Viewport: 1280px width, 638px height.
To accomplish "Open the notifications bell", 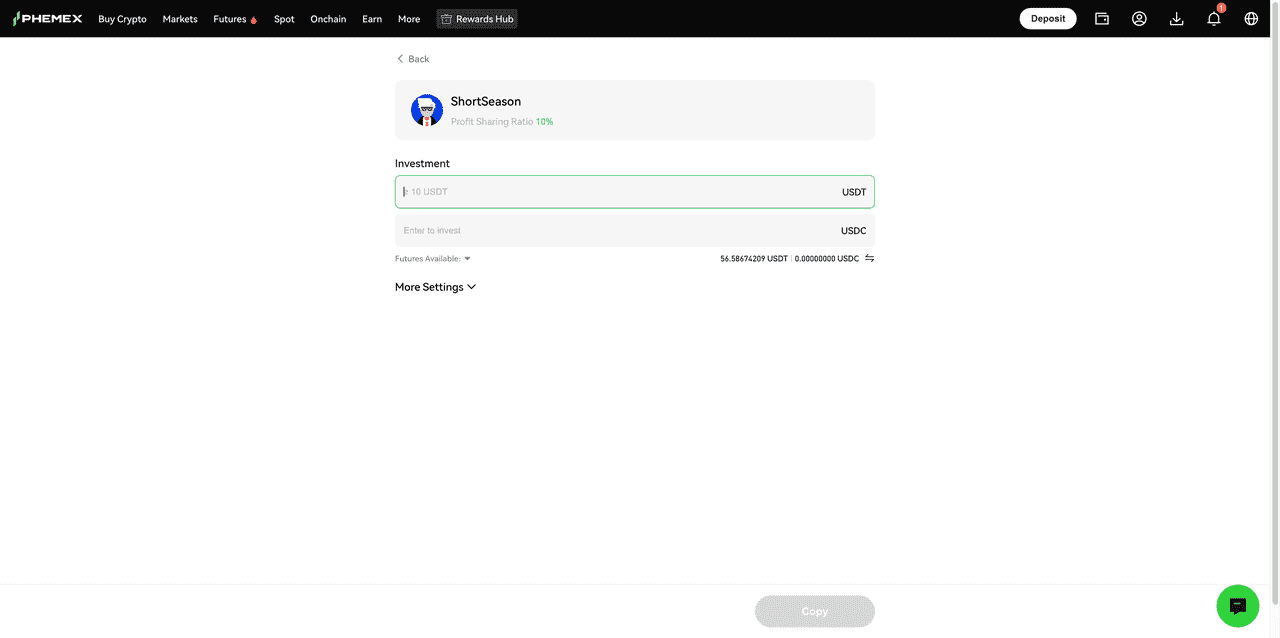I will click(x=1213, y=18).
